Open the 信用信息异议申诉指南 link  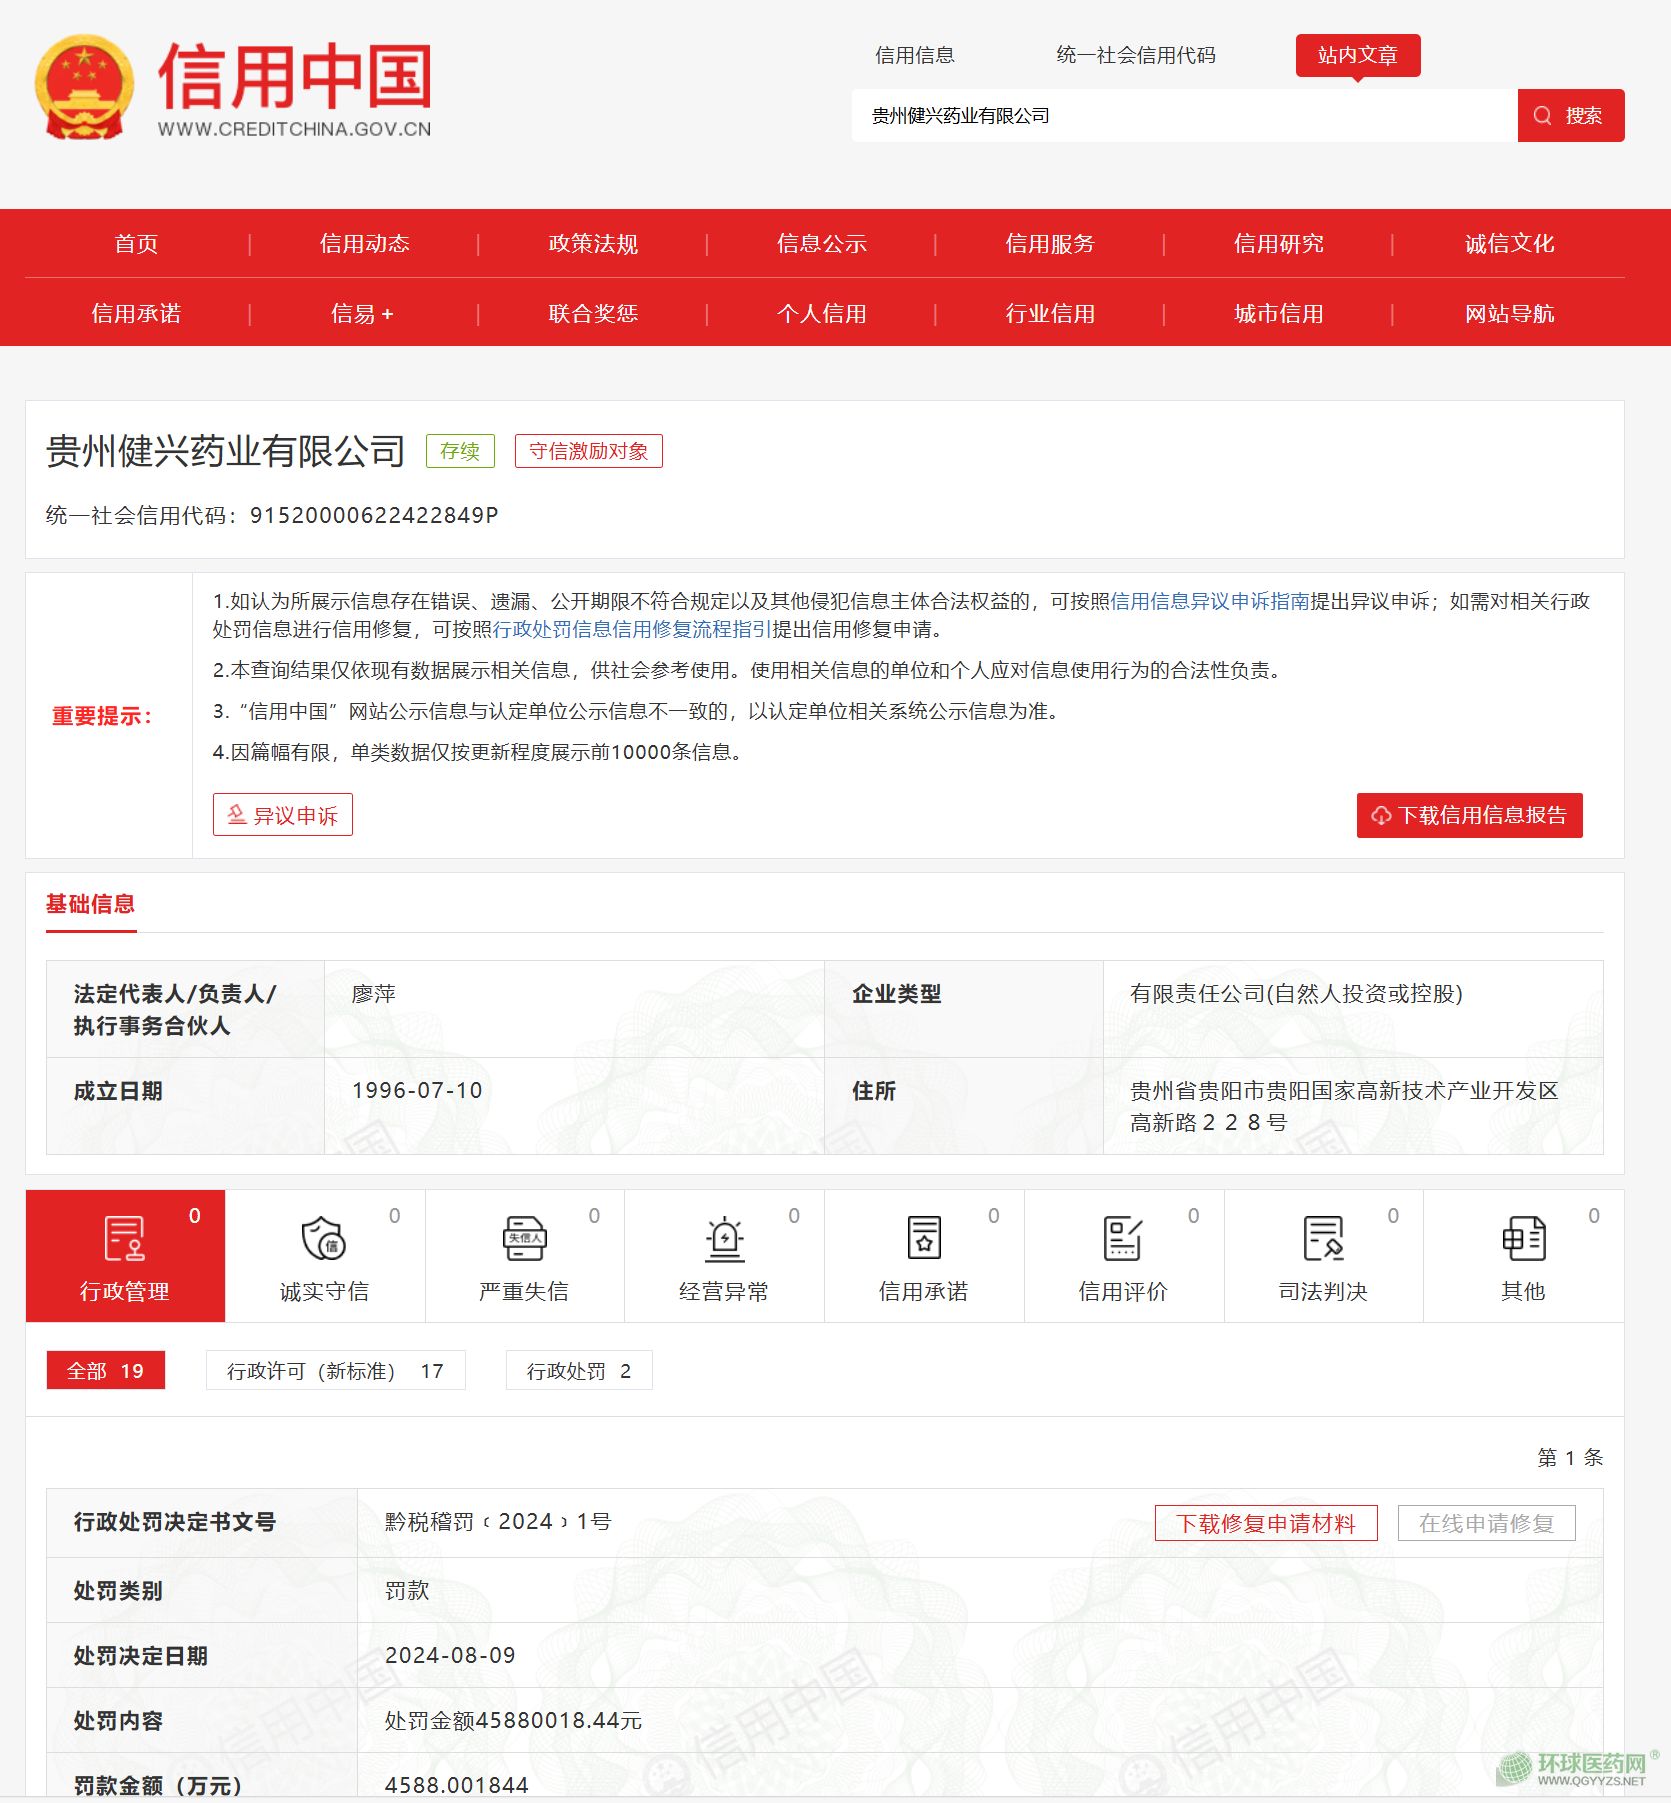[x=1209, y=601]
